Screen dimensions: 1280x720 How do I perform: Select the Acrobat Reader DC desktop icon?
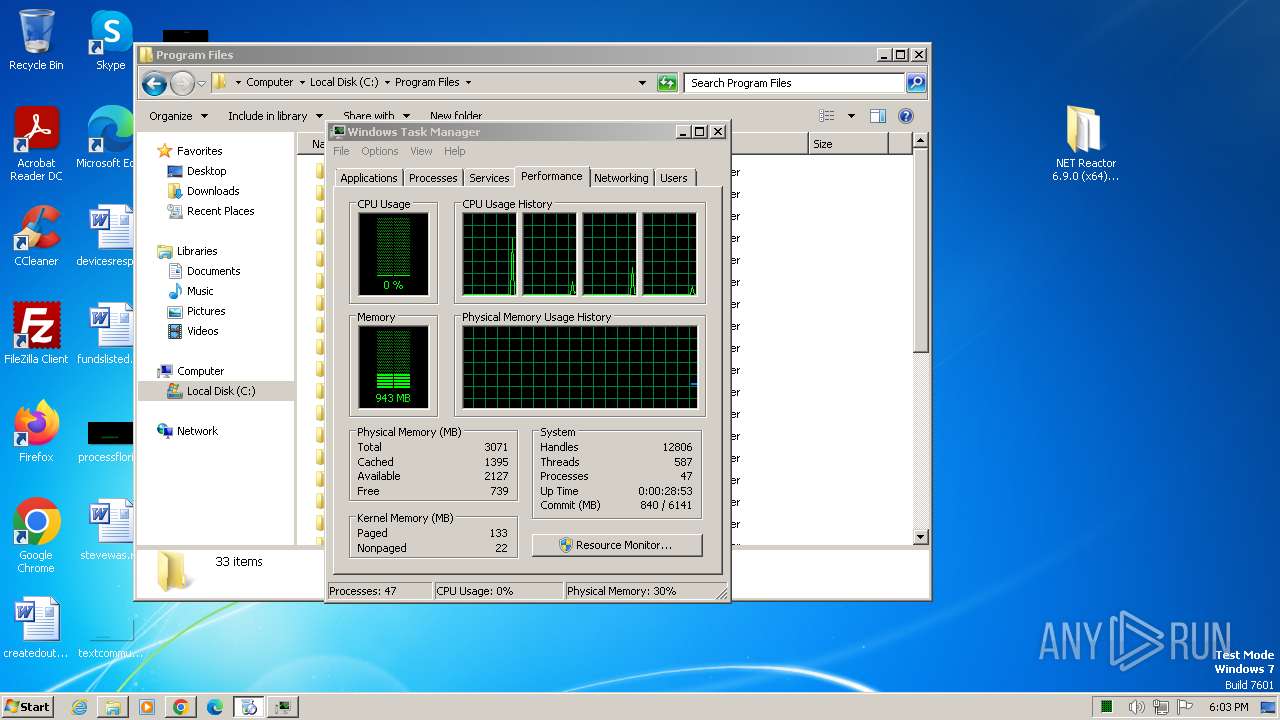[36, 145]
